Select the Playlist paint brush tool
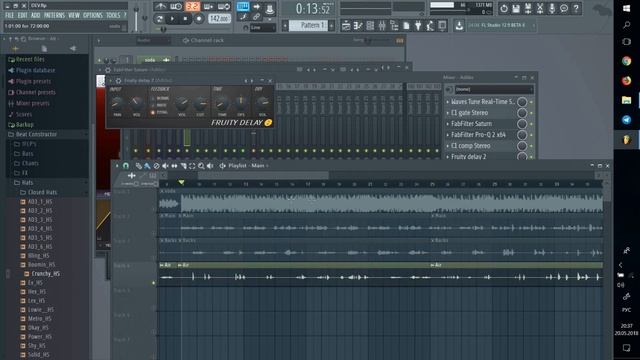This screenshot has width=640, height=360. 147,166
